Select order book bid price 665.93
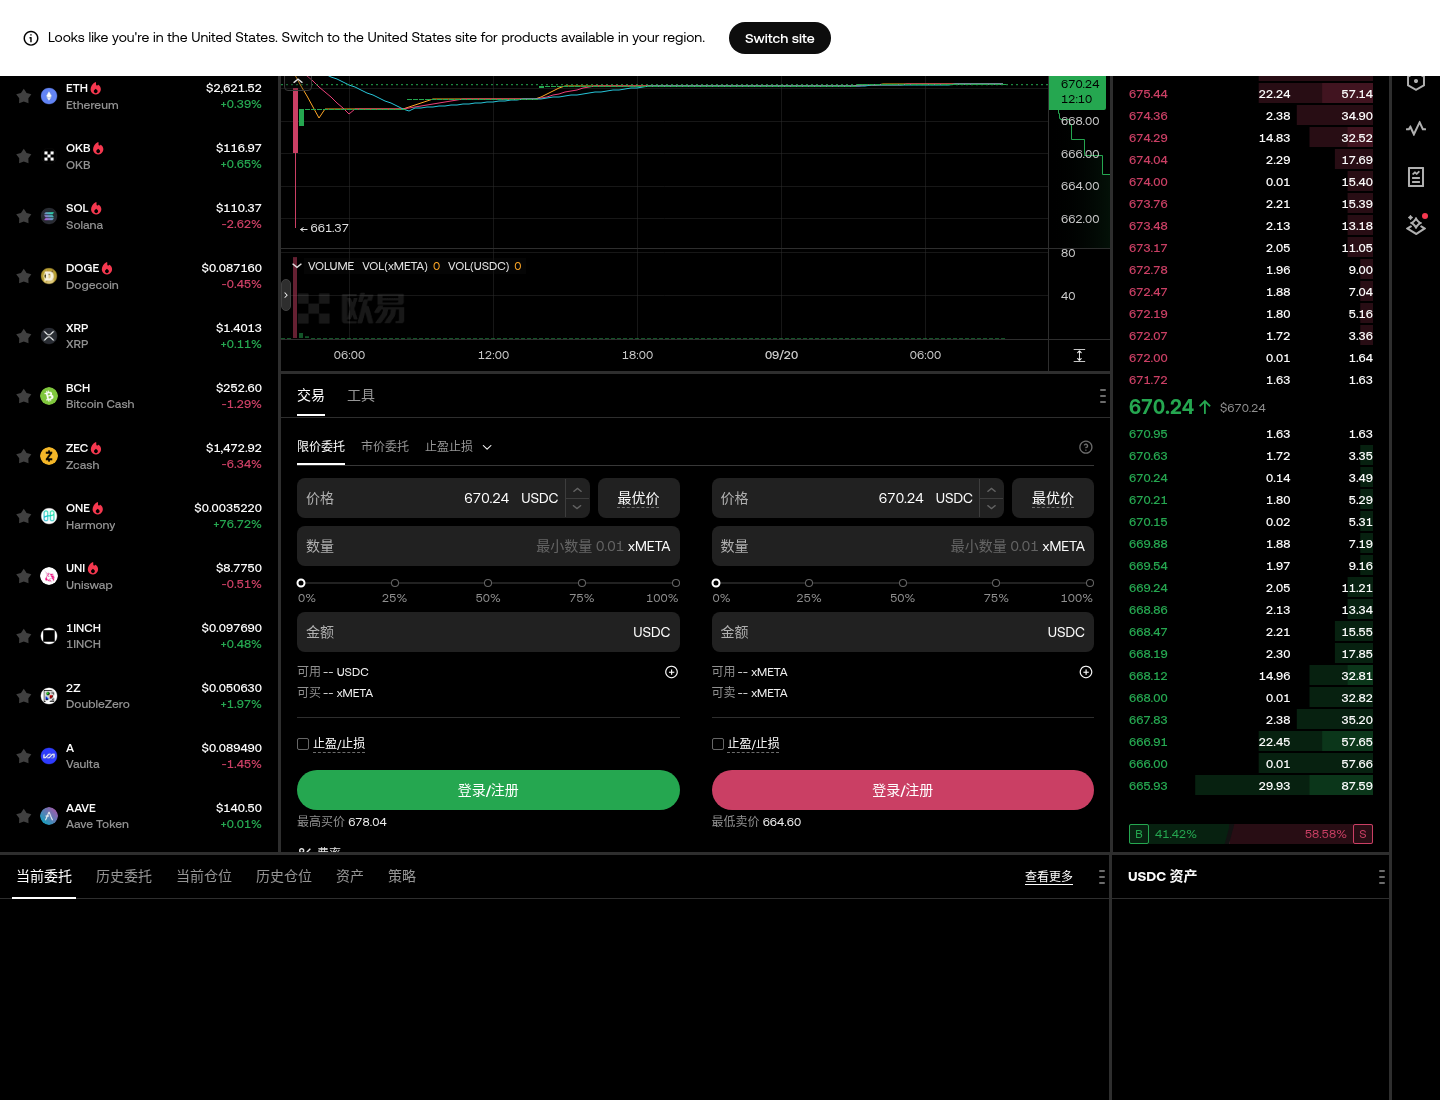 coord(1148,786)
